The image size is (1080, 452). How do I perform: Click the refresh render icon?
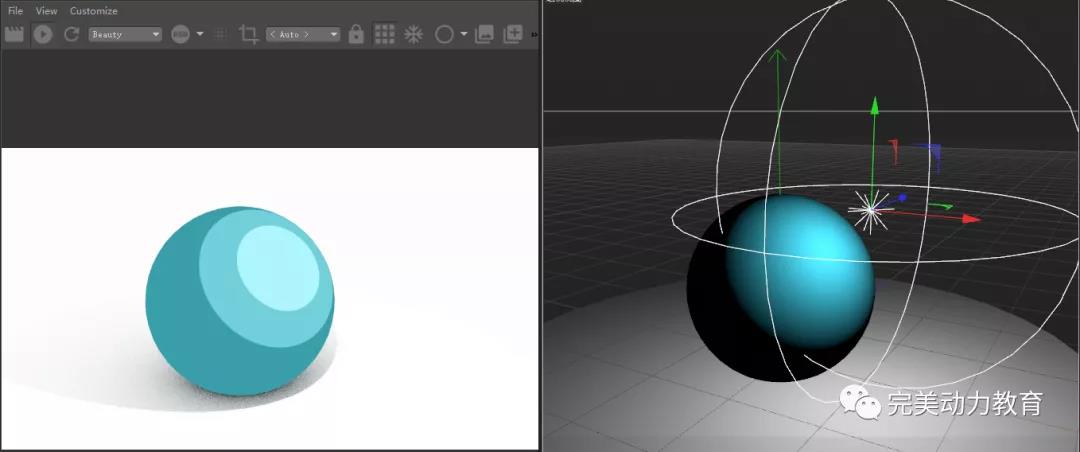[x=71, y=34]
